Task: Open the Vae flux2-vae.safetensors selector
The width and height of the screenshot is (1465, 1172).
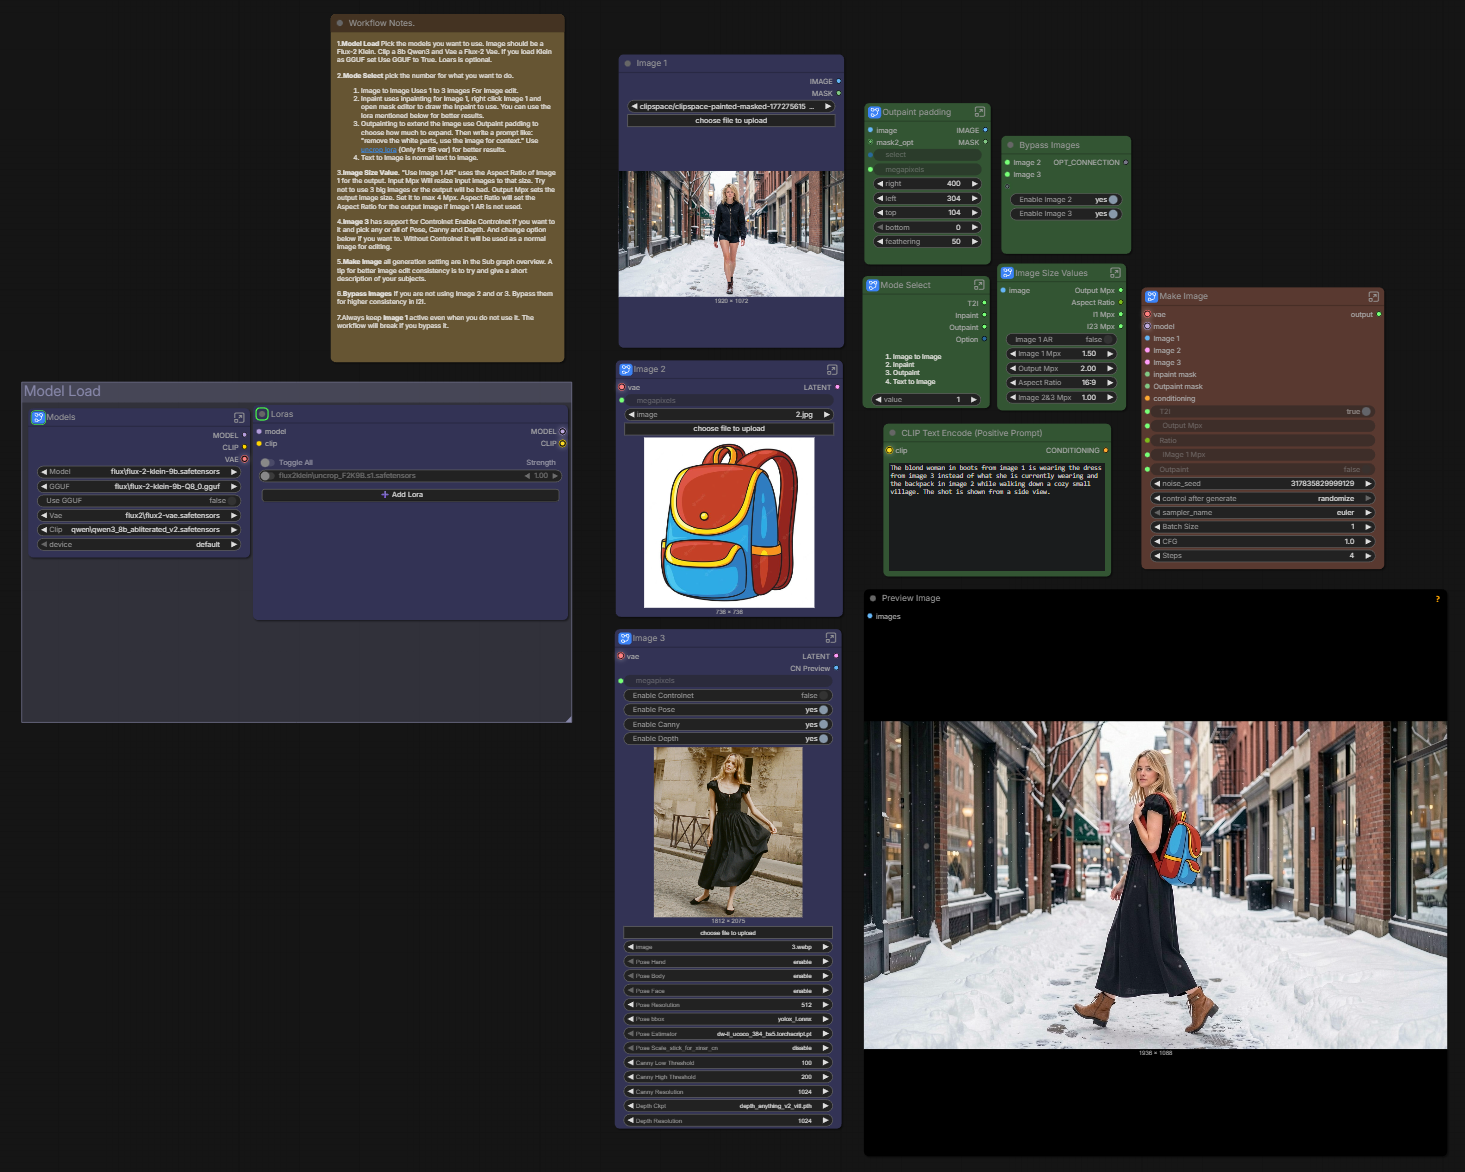Action: click(x=139, y=516)
